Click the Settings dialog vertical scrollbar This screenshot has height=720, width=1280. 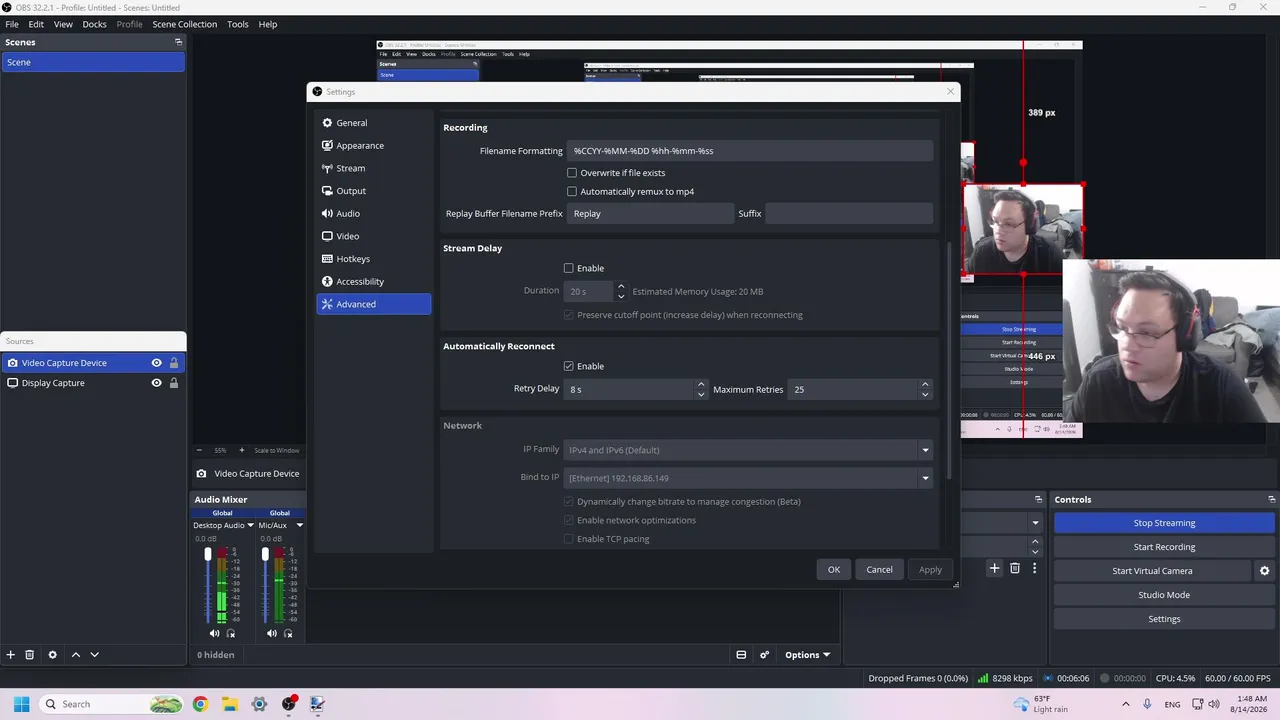(949, 360)
